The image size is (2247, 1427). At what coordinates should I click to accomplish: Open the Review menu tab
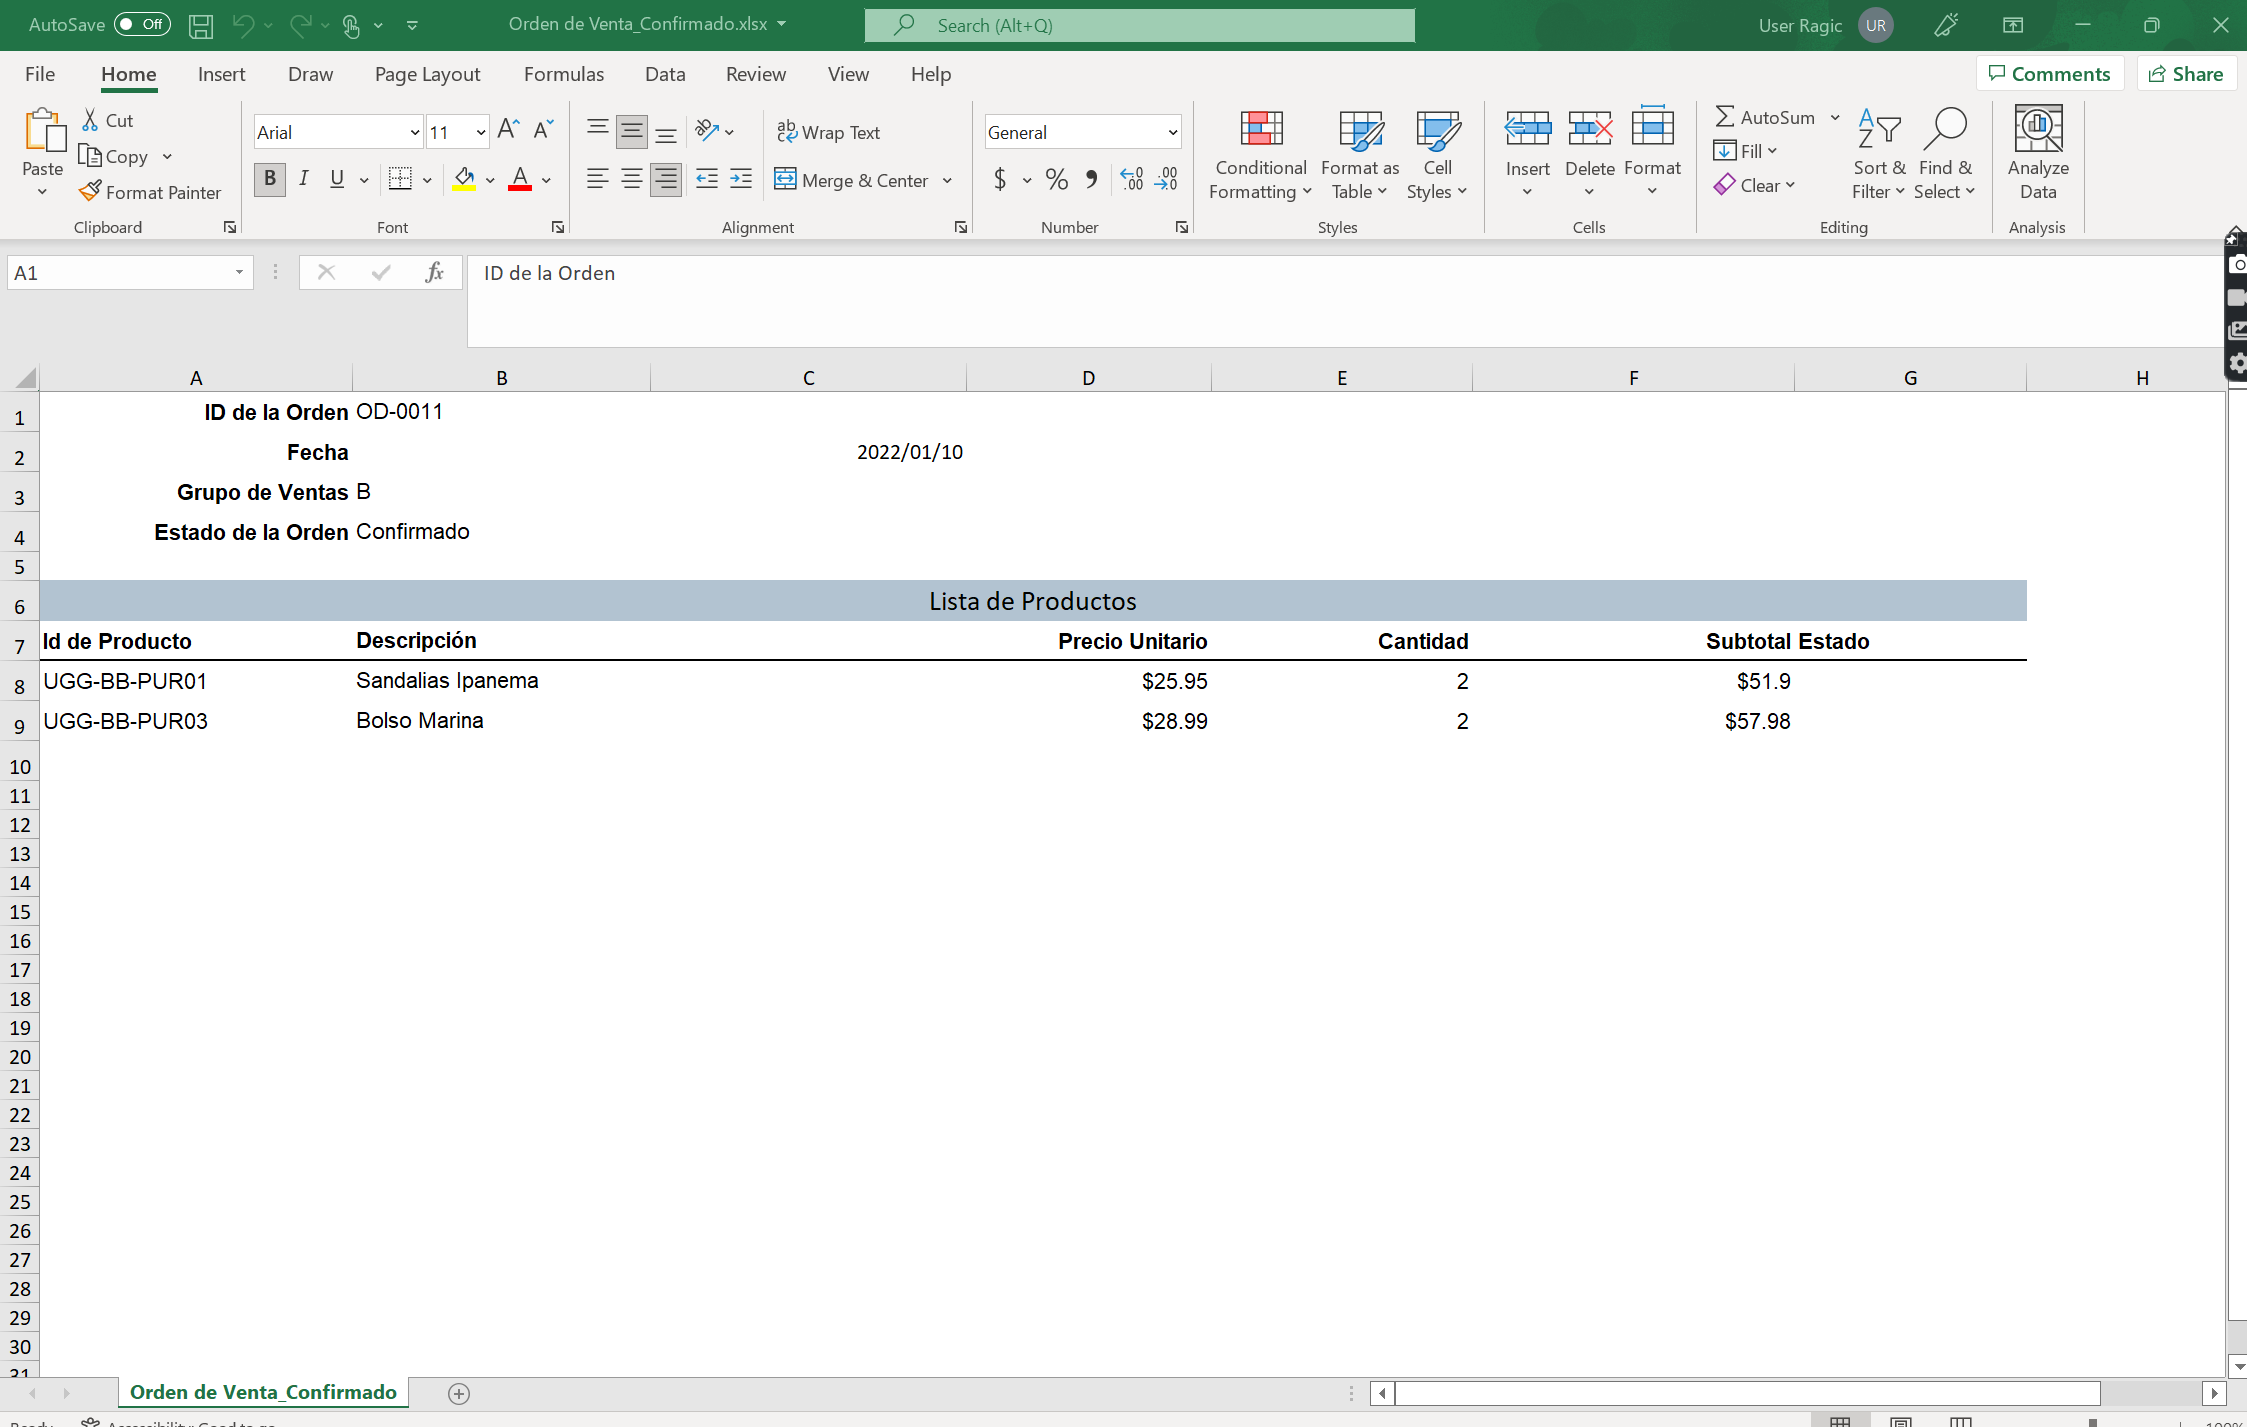(x=755, y=74)
